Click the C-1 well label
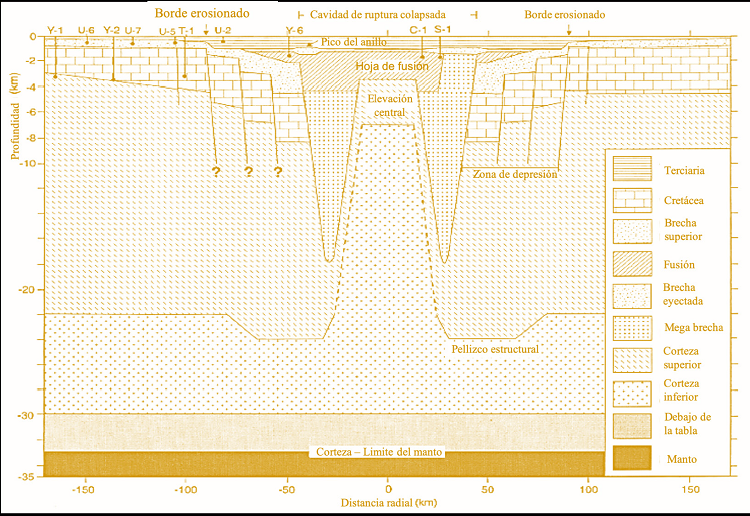750x516 pixels. [419, 31]
